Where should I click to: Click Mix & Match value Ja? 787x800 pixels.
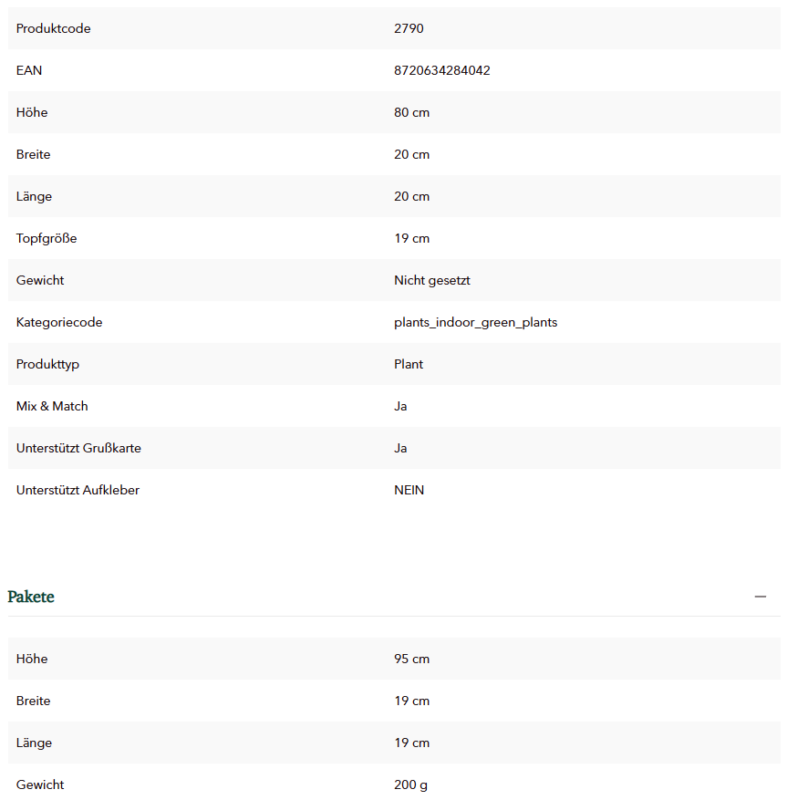(400, 406)
